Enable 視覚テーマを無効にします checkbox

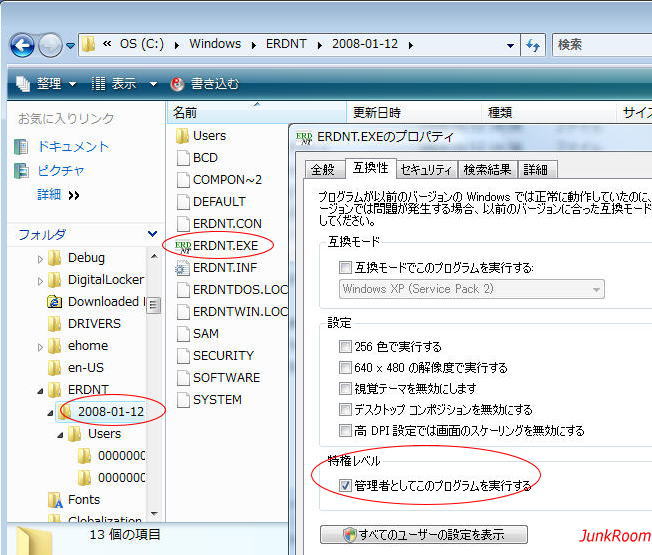click(x=345, y=388)
